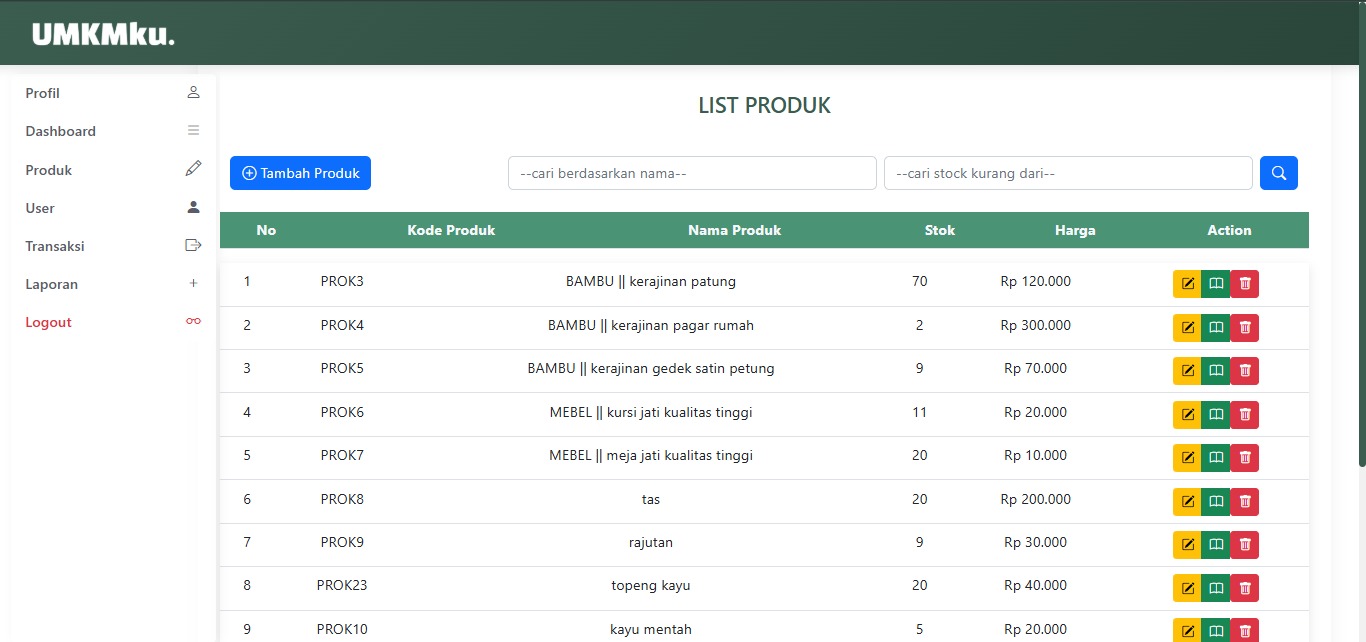
Task: Open the User menu entry
Action: pos(40,208)
